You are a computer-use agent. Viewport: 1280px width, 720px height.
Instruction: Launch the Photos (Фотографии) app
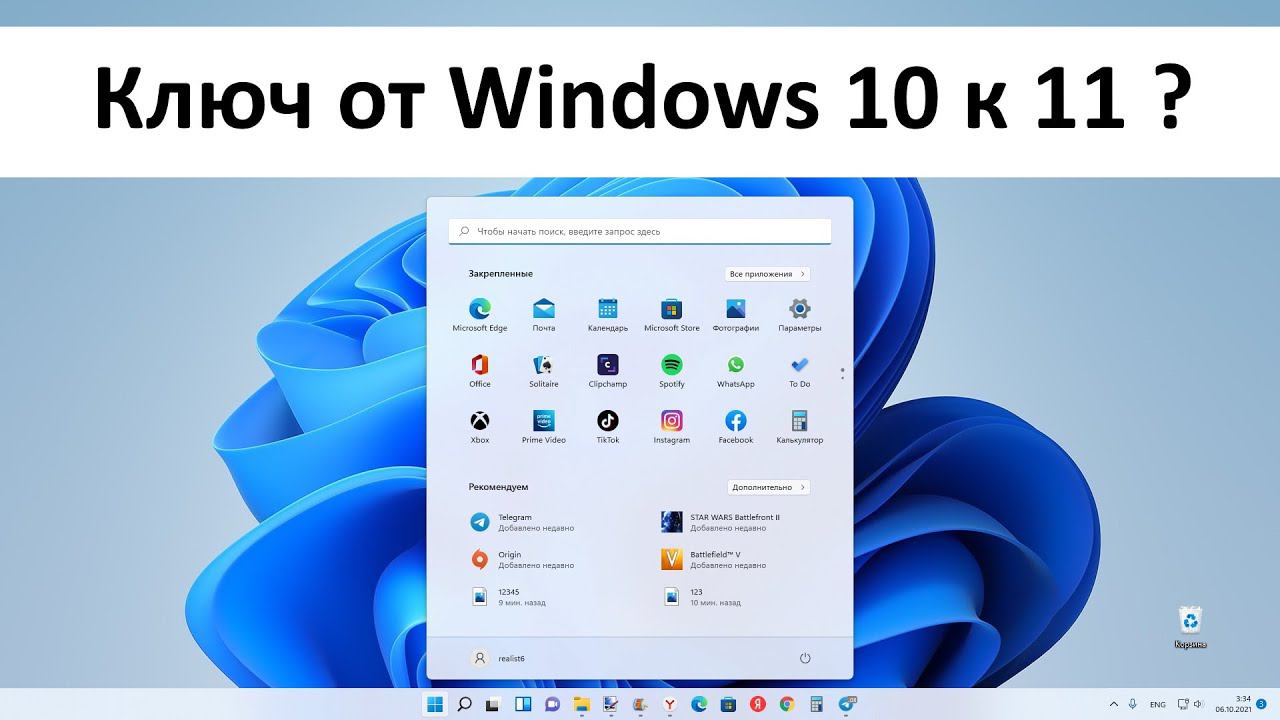coord(736,314)
